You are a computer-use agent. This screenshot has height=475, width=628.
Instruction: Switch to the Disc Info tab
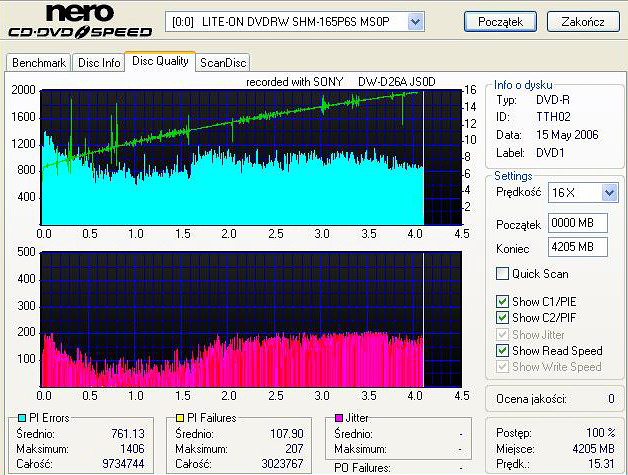[x=99, y=63]
